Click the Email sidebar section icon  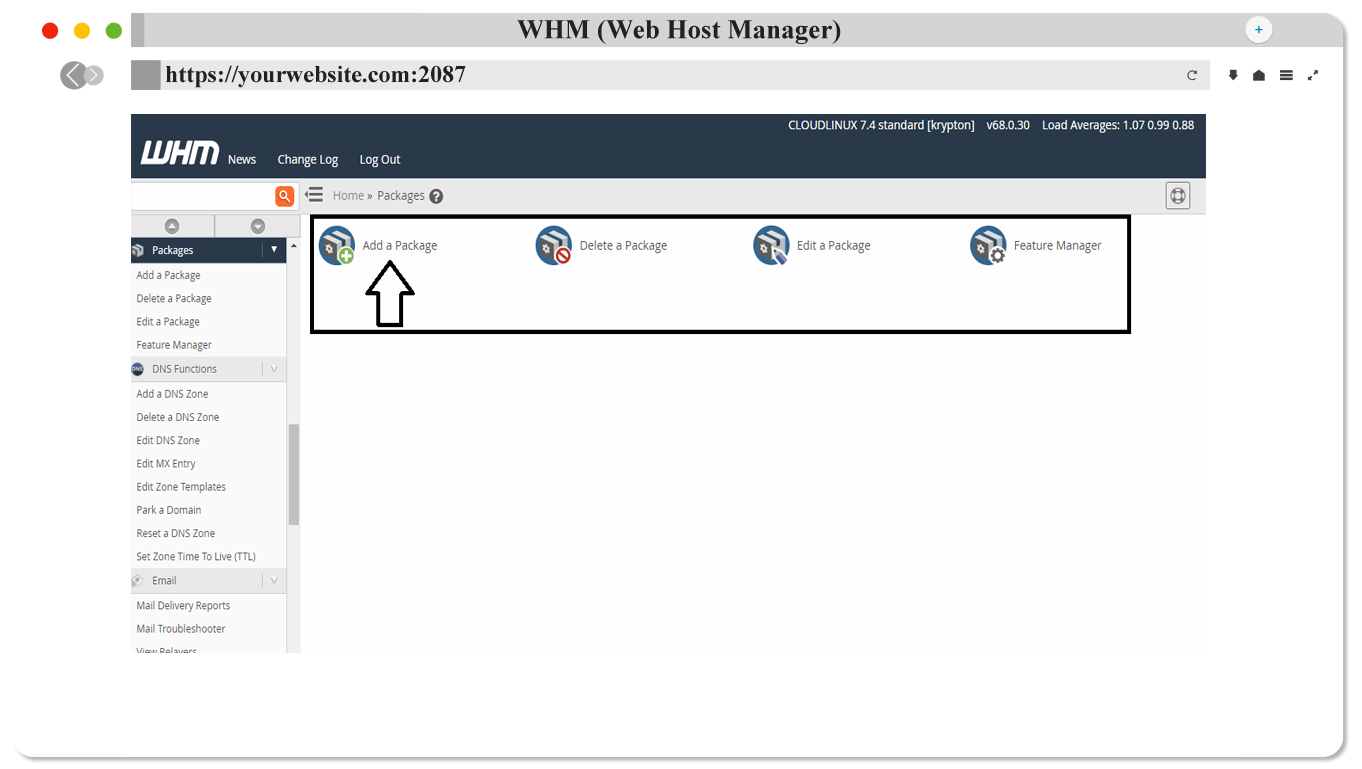click(x=138, y=580)
